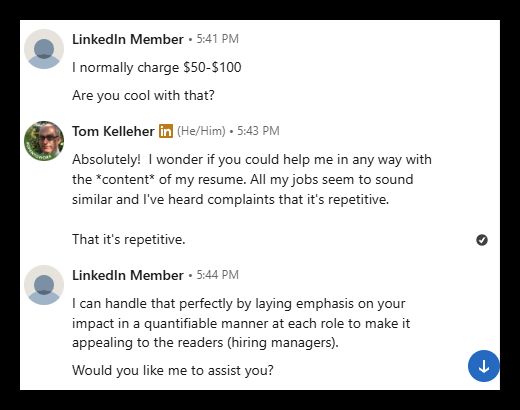Click the 'Are you cool with that?' message
Screen dimensions: 520x410
tap(143, 95)
